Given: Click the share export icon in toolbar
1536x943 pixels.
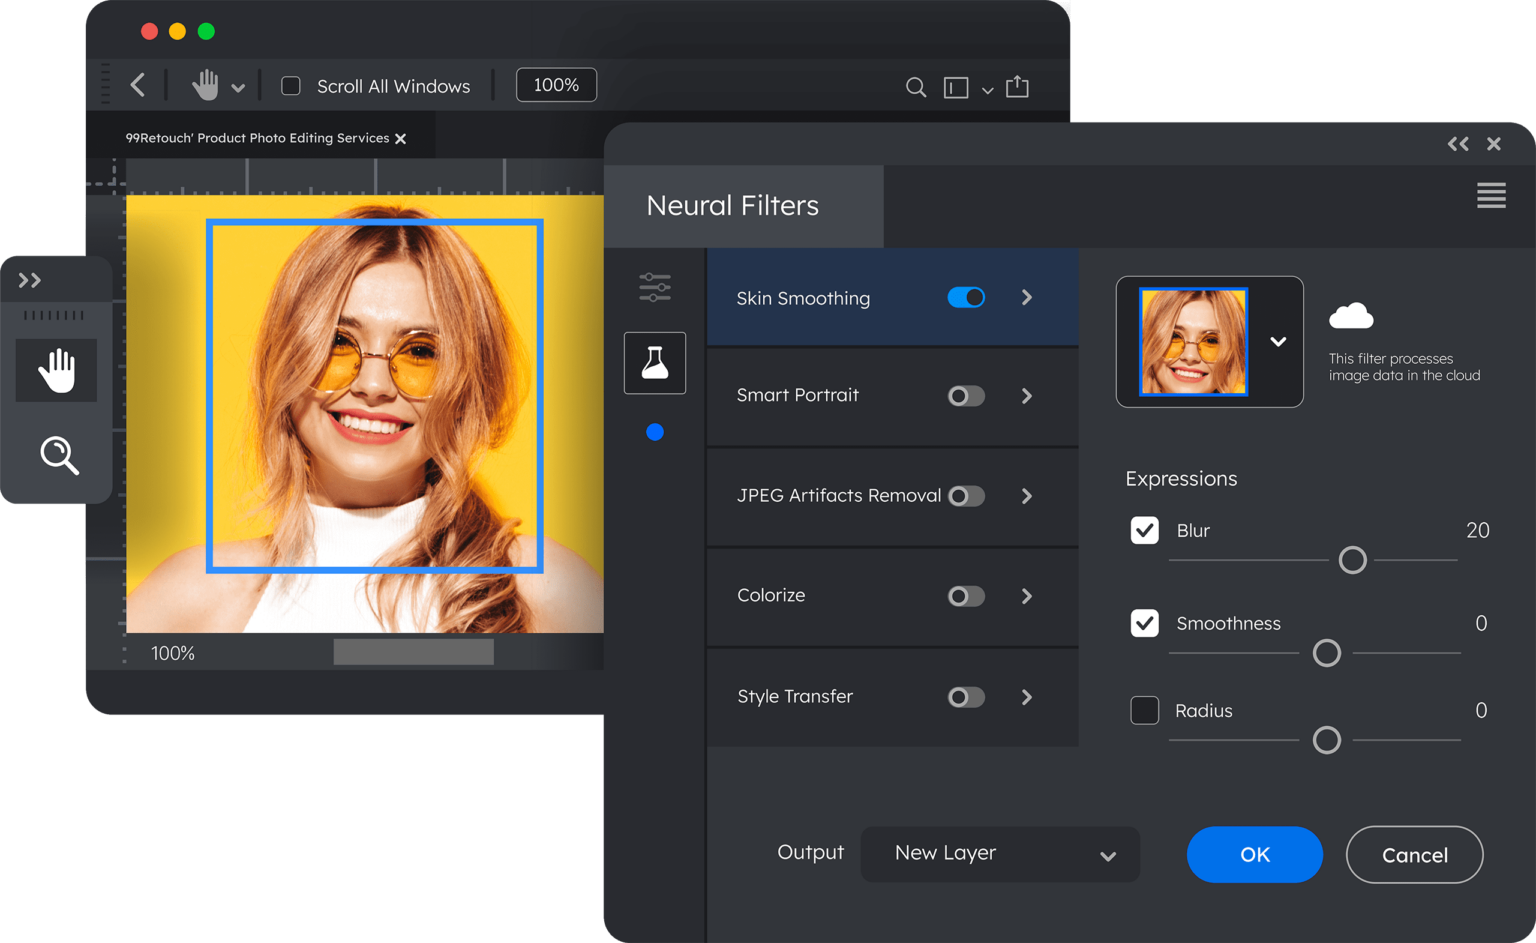Looking at the screenshot, I should [1017, 87].
